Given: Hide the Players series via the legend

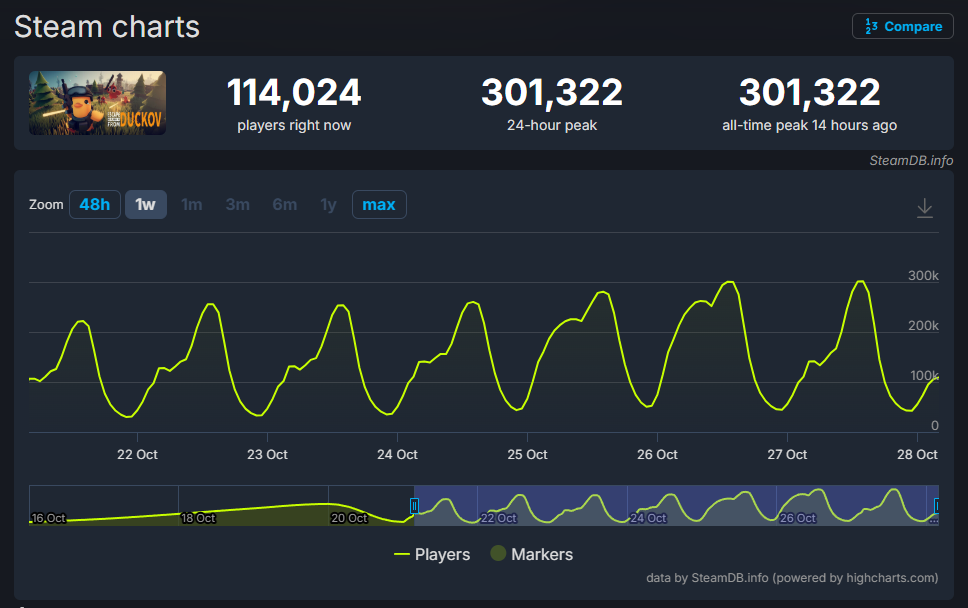Looking at the screenshot, I should (x=432, y=554).
